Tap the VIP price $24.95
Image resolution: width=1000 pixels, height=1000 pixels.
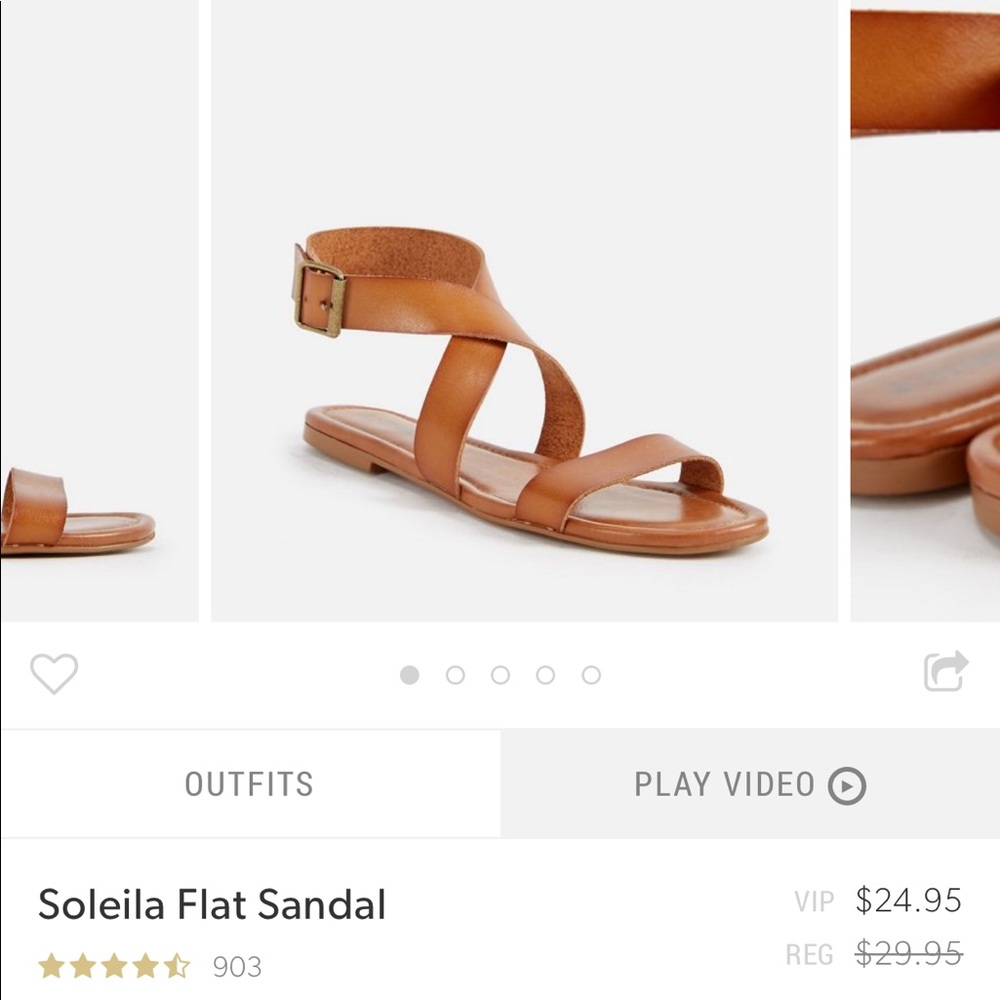coord(912,901)
